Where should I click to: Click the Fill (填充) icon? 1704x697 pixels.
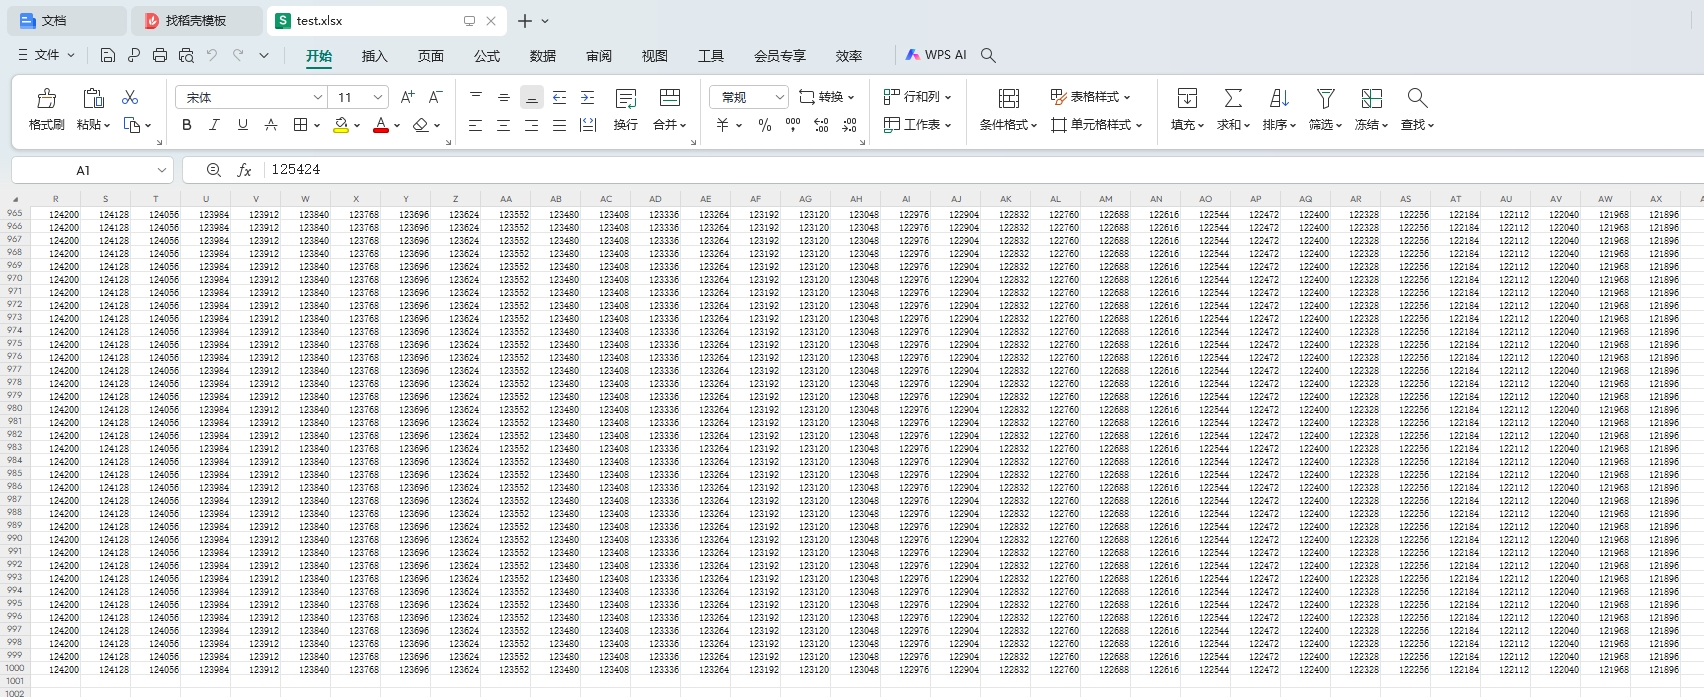pyautogui.click(x=1187, y=98)
